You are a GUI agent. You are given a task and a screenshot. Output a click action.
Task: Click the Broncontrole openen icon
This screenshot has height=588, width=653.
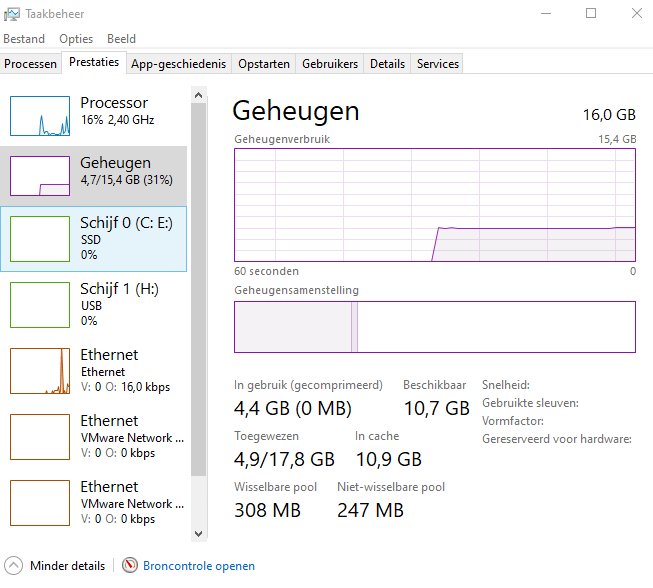point(130,566)
